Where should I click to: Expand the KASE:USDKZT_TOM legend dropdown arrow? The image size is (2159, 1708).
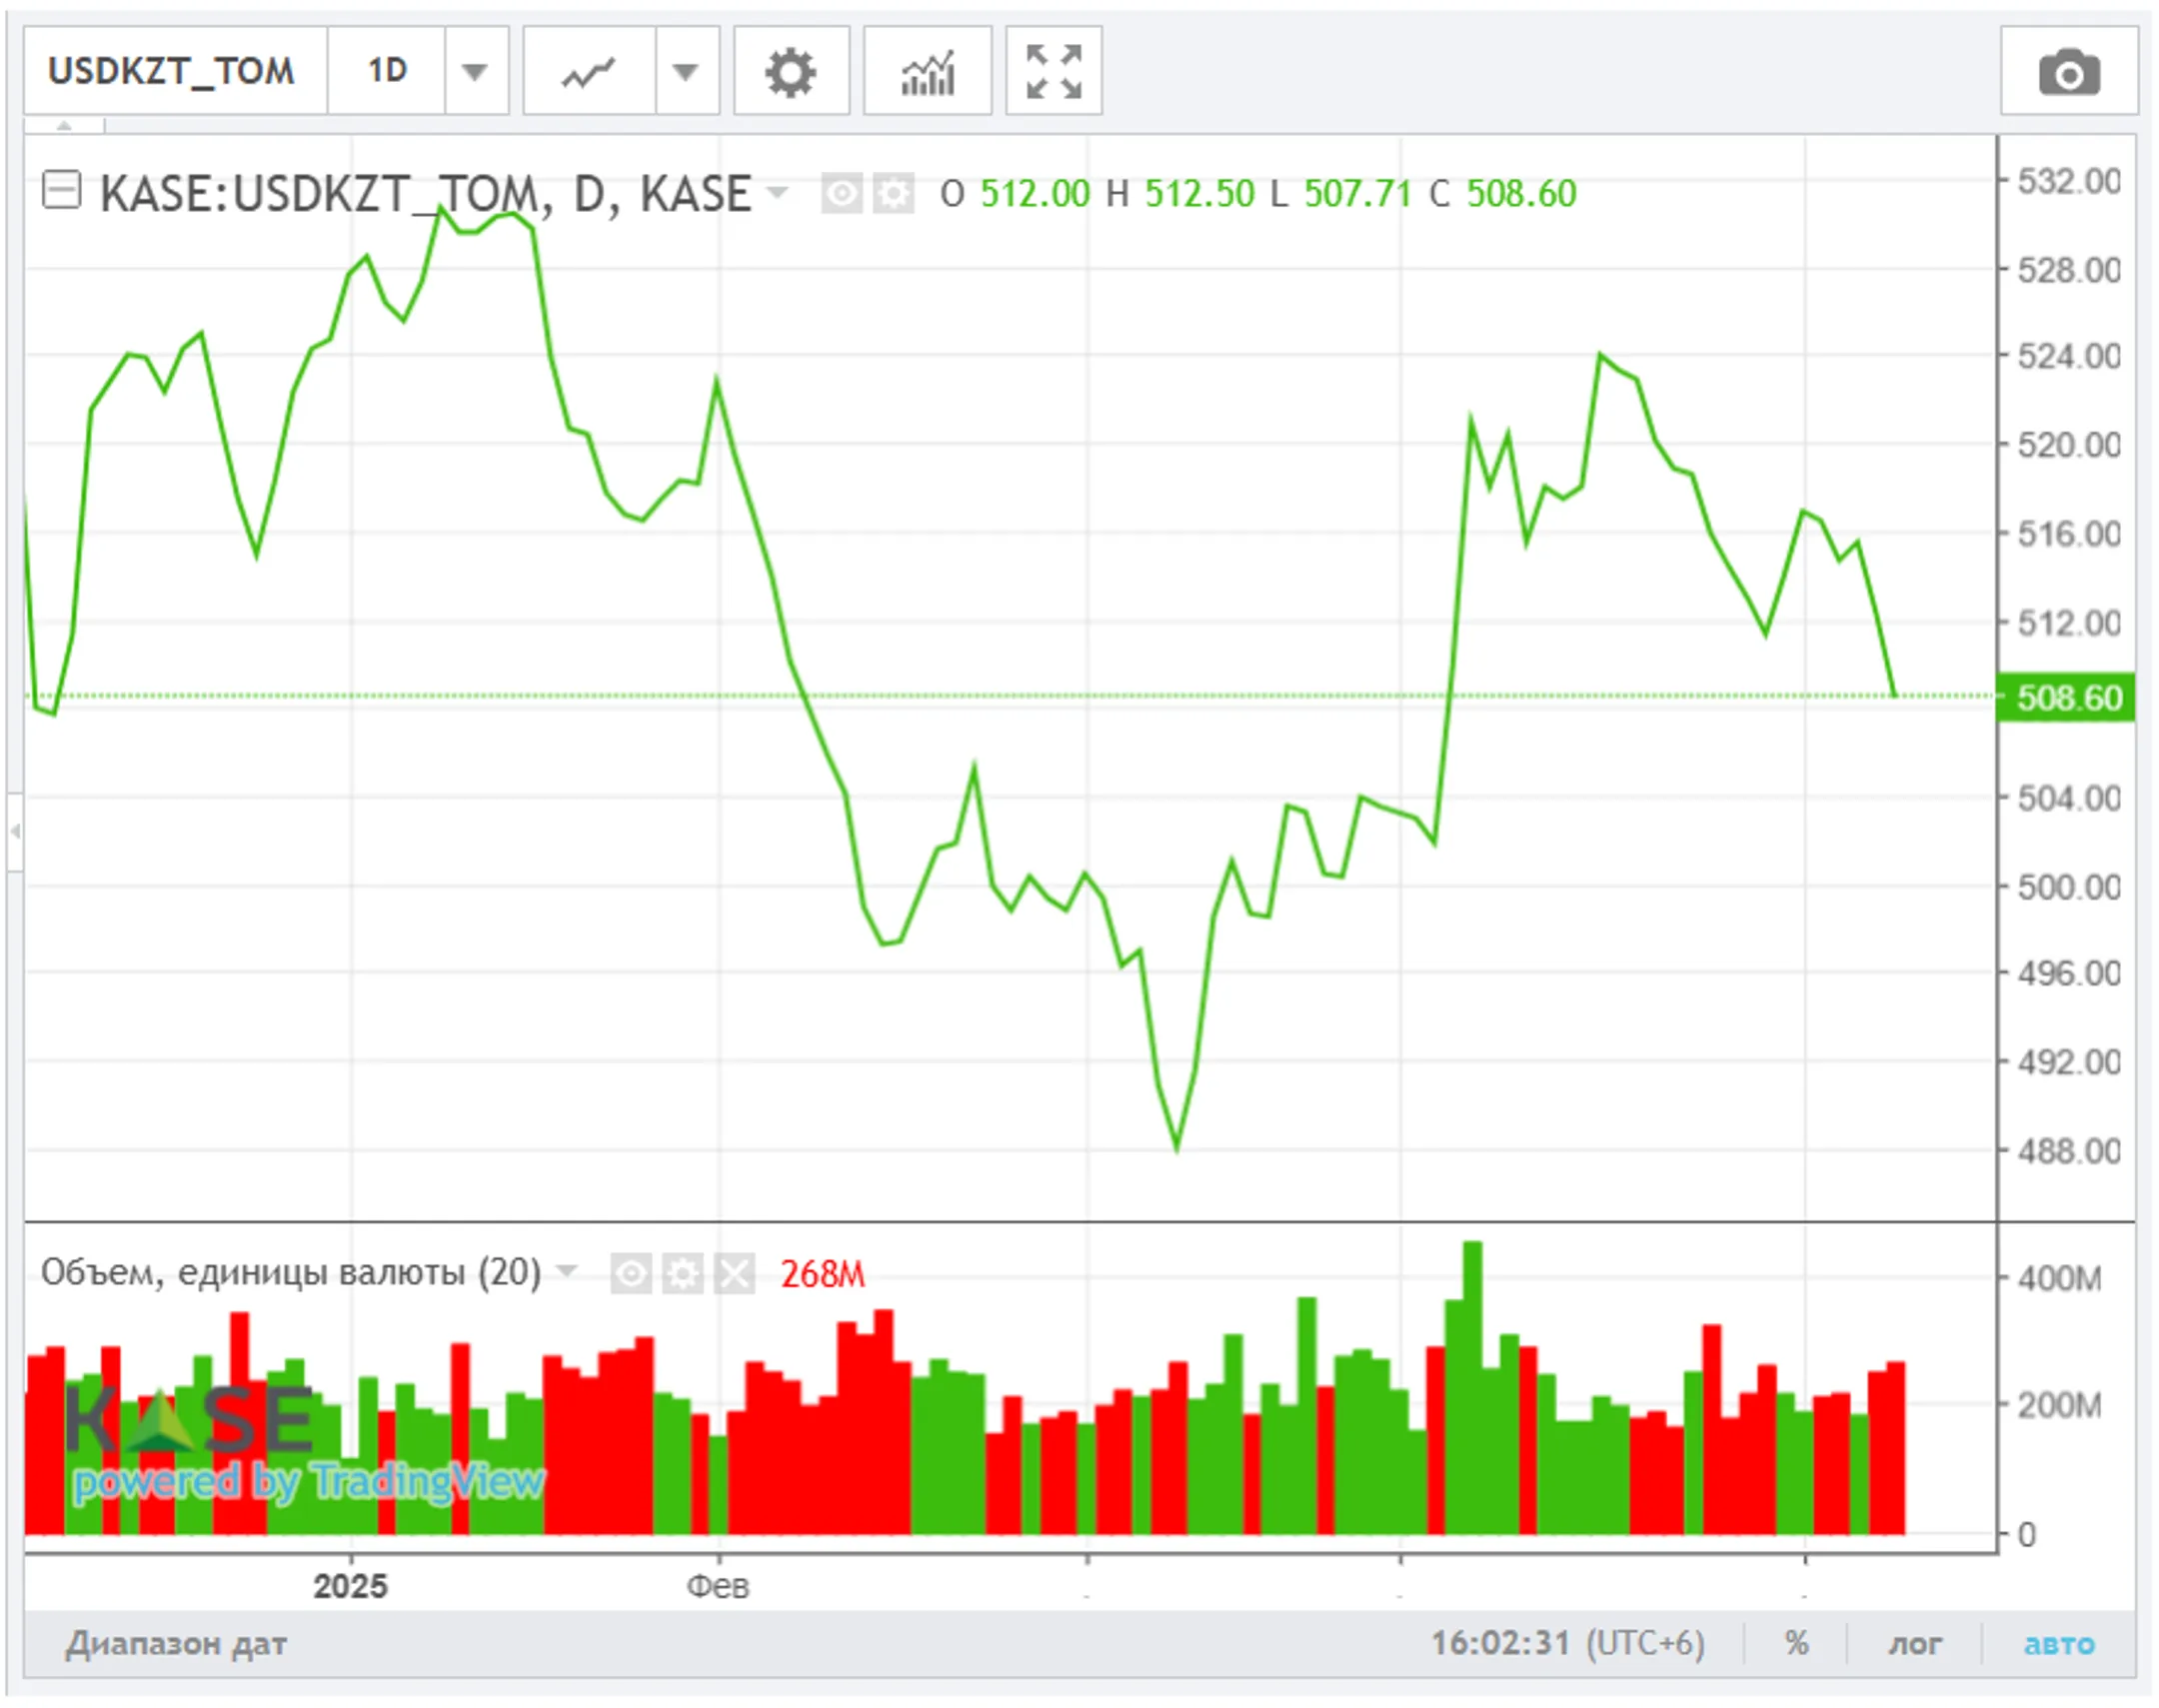click(x=777, y=191)
